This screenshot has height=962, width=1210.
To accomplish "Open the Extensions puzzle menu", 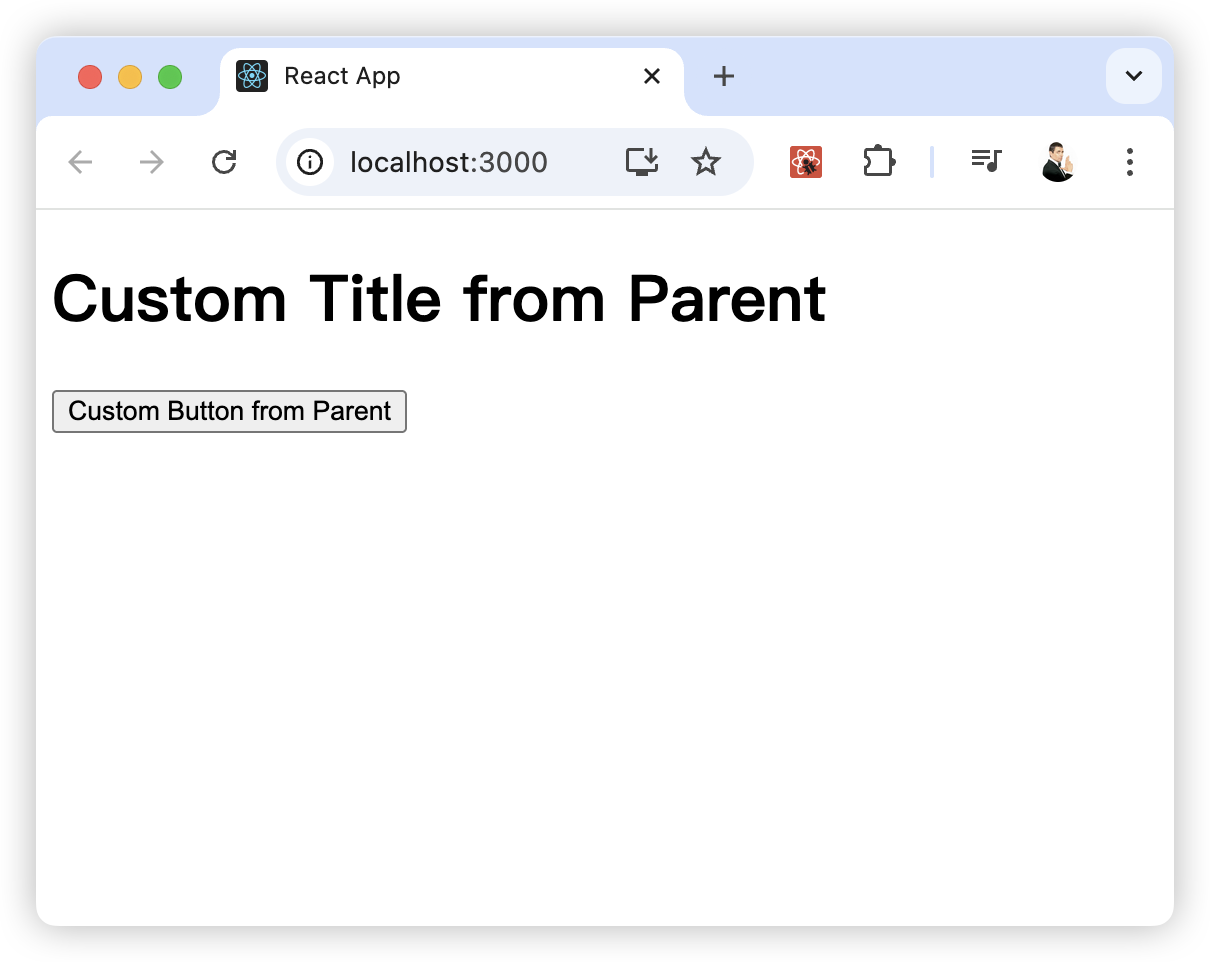I will coord(878,162).
